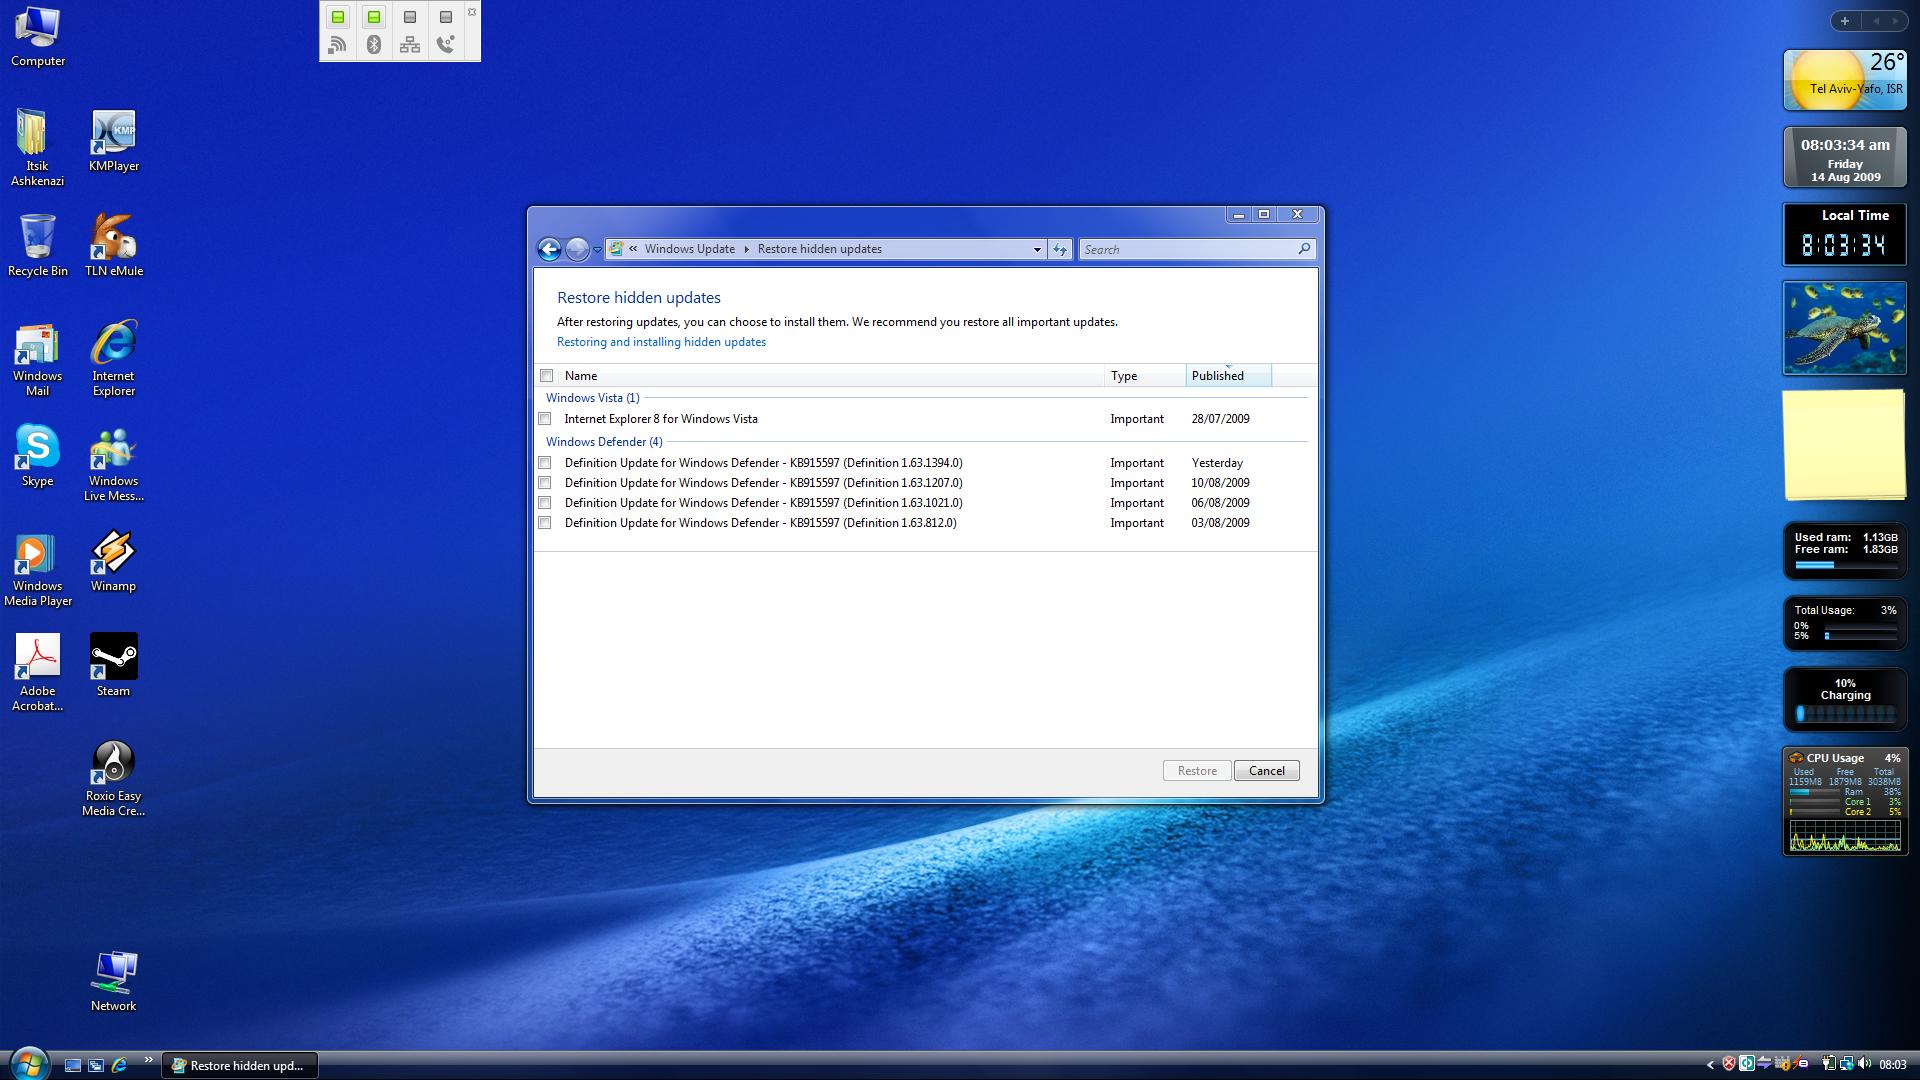Expand the Quick Launch overflow chevron
1920x1080 pixels.
point(149,1060)
